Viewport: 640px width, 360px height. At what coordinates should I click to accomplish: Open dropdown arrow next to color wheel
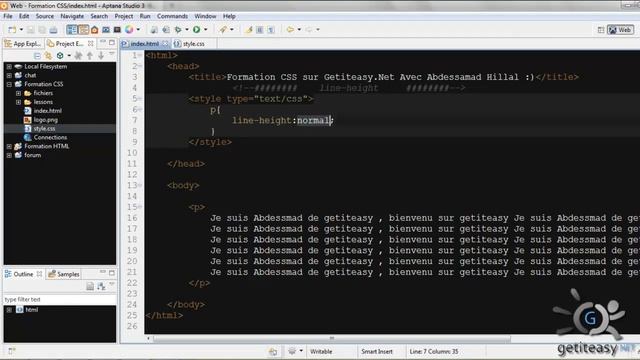(x=138, y=30)
